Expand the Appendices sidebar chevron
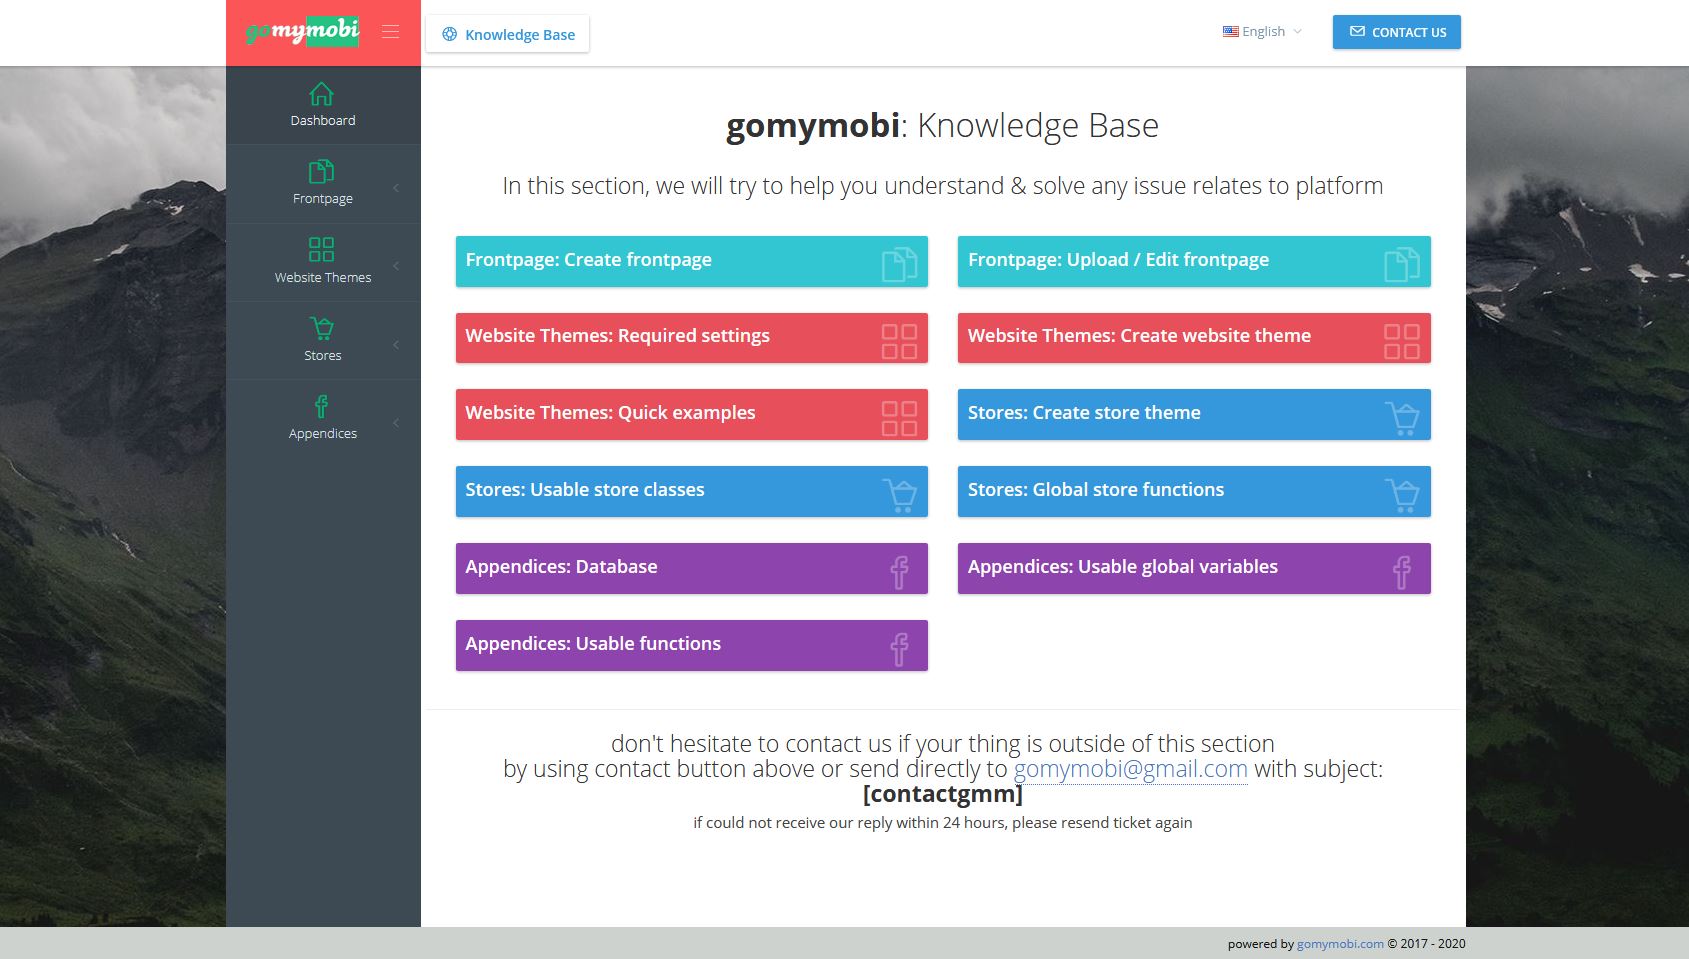The height and width of the screenshot is (959, 1689). (396, 423)
